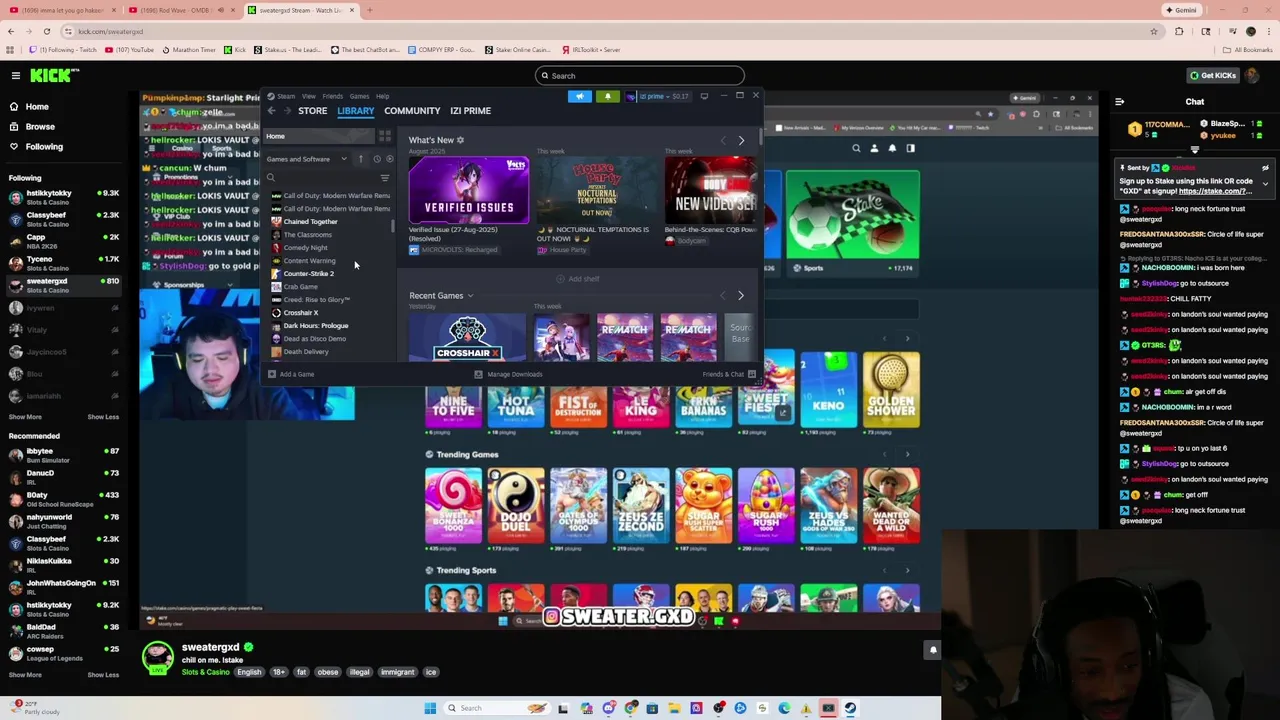Click Steam announcements megaphone icon
Viewport: 1280px width, 720px height.
click(580, 96)
